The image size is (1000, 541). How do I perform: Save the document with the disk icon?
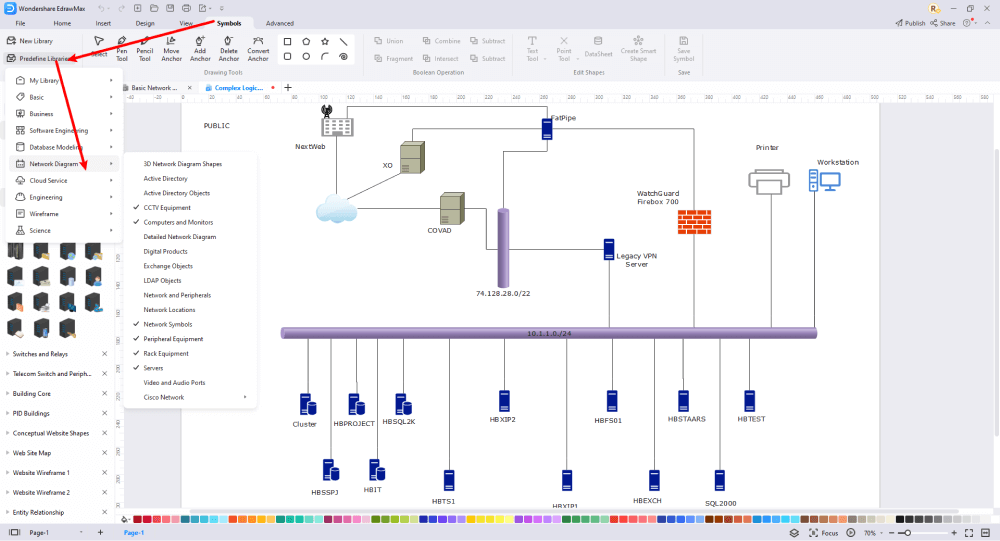click(170, 8)
